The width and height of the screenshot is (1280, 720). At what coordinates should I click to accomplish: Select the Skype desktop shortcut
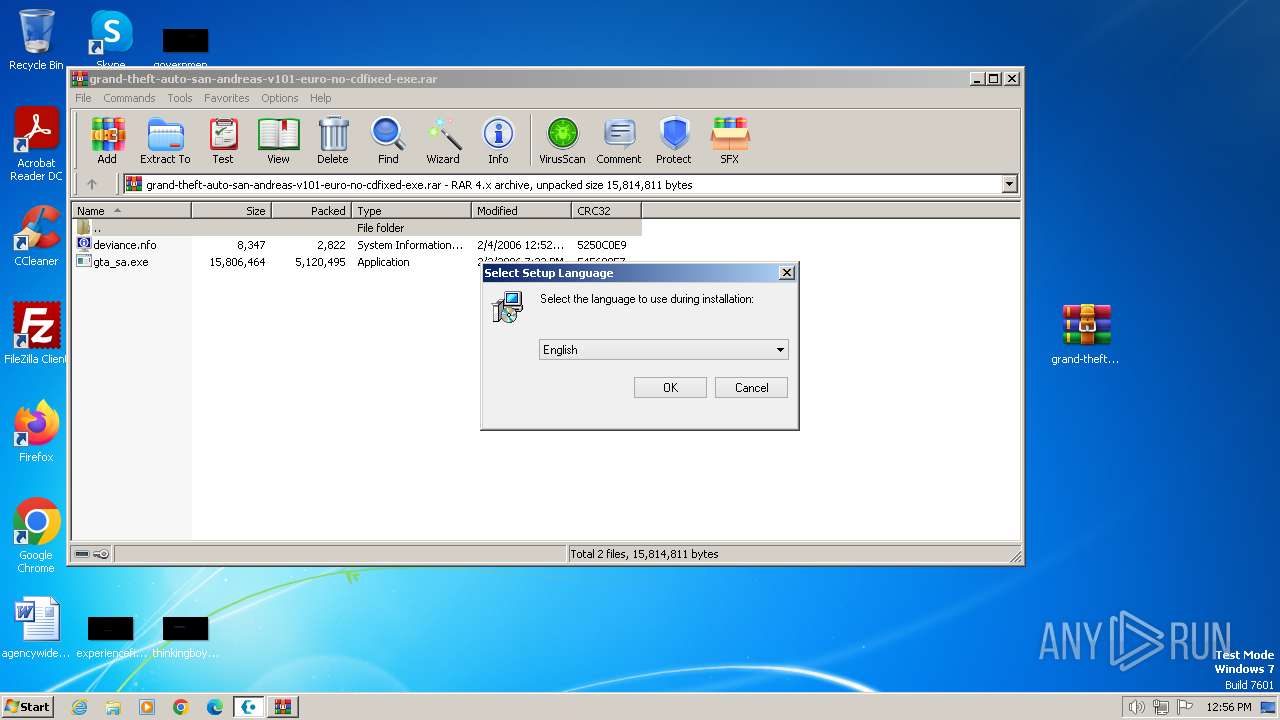pyautogui.click(x=110, y=40)
